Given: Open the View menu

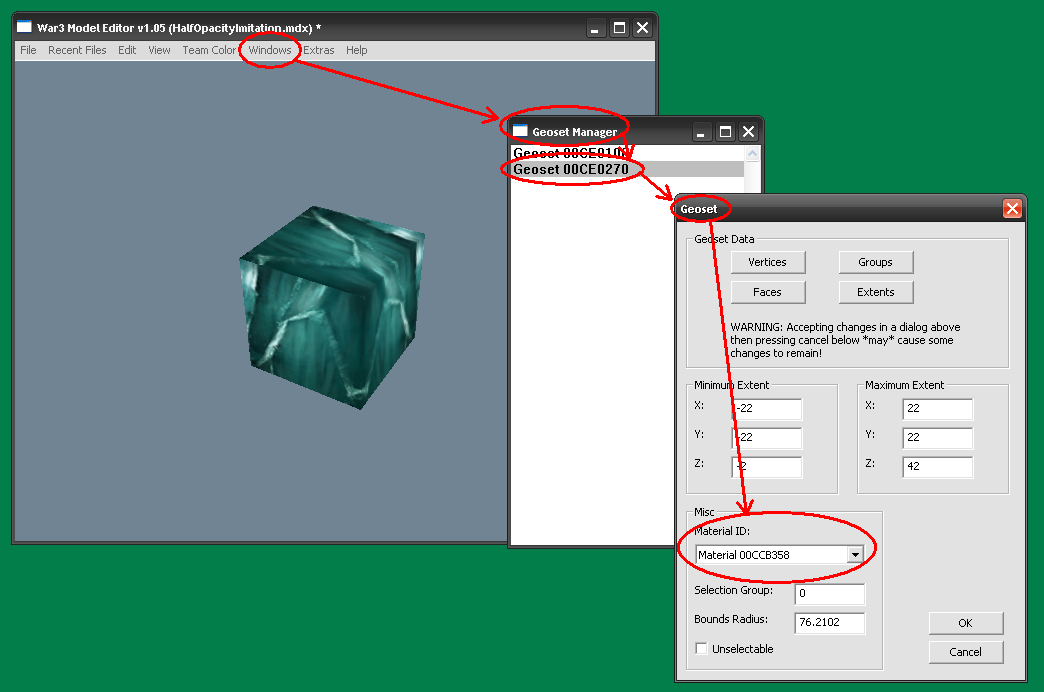Looking at the screenshot, I should click(159, 50).
